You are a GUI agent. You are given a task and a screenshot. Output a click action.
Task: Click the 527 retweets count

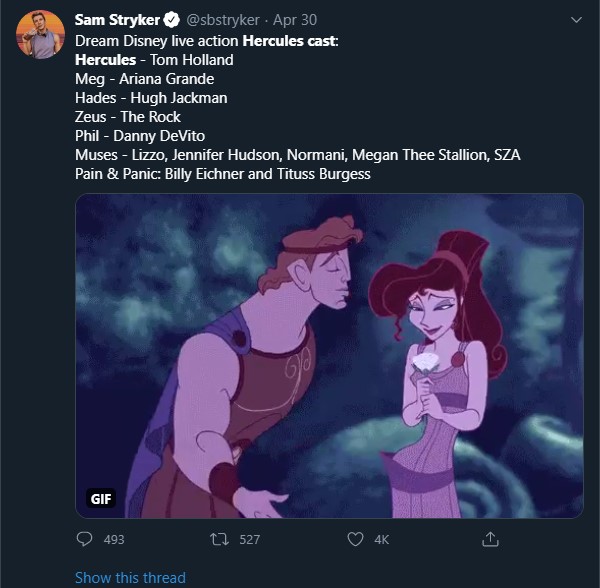click(250, 539)
